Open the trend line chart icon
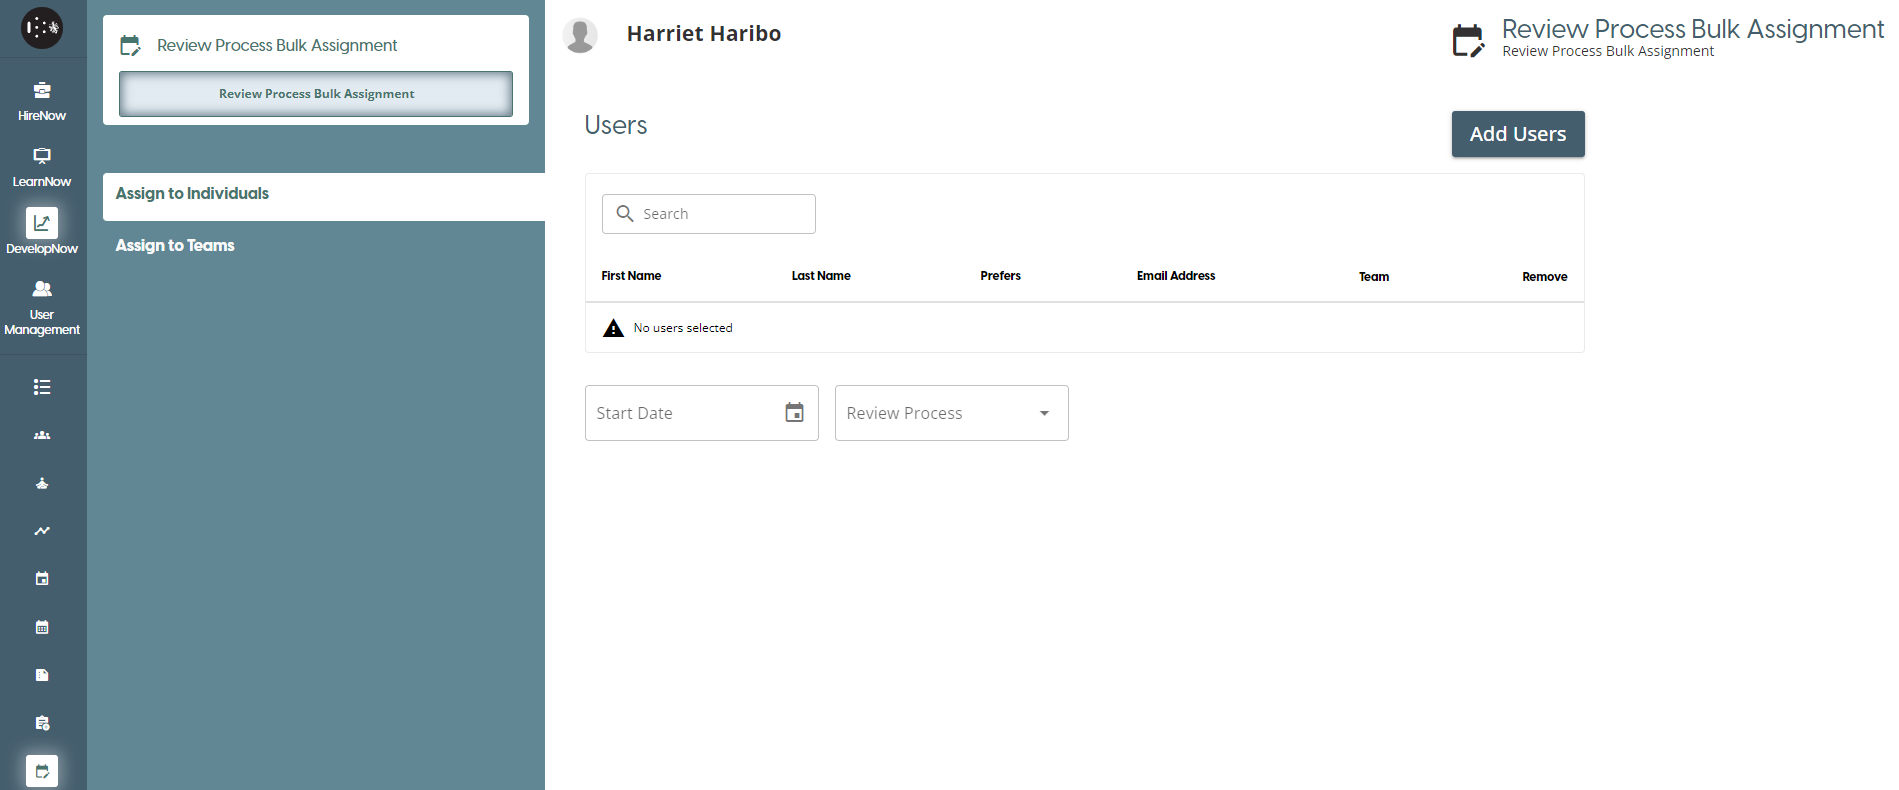1899x790 pixels. pos(42,531)
